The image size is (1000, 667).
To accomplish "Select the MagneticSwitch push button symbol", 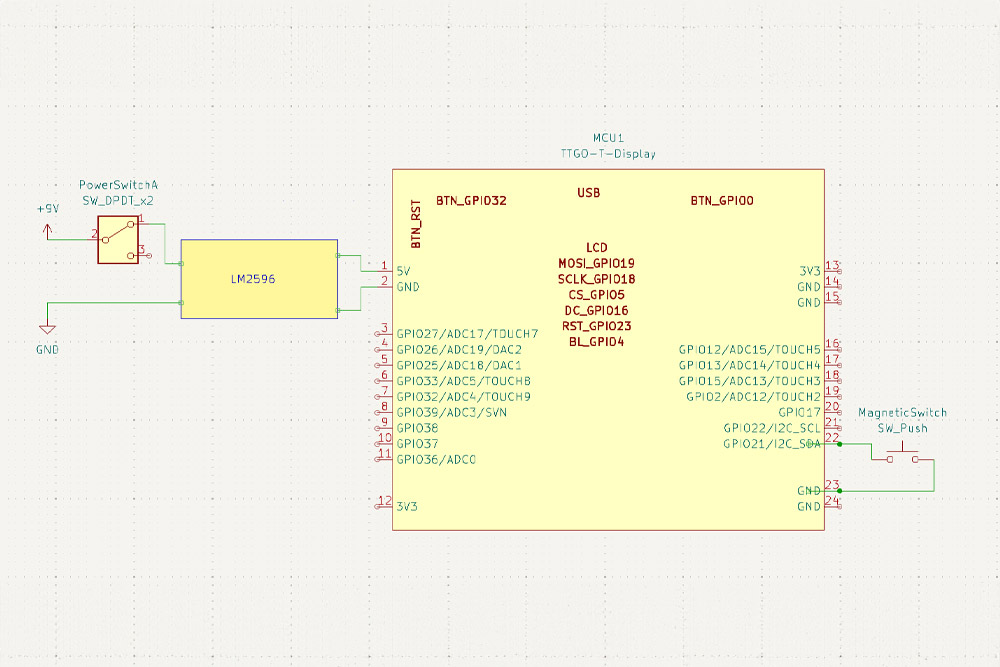I will 903,458.
